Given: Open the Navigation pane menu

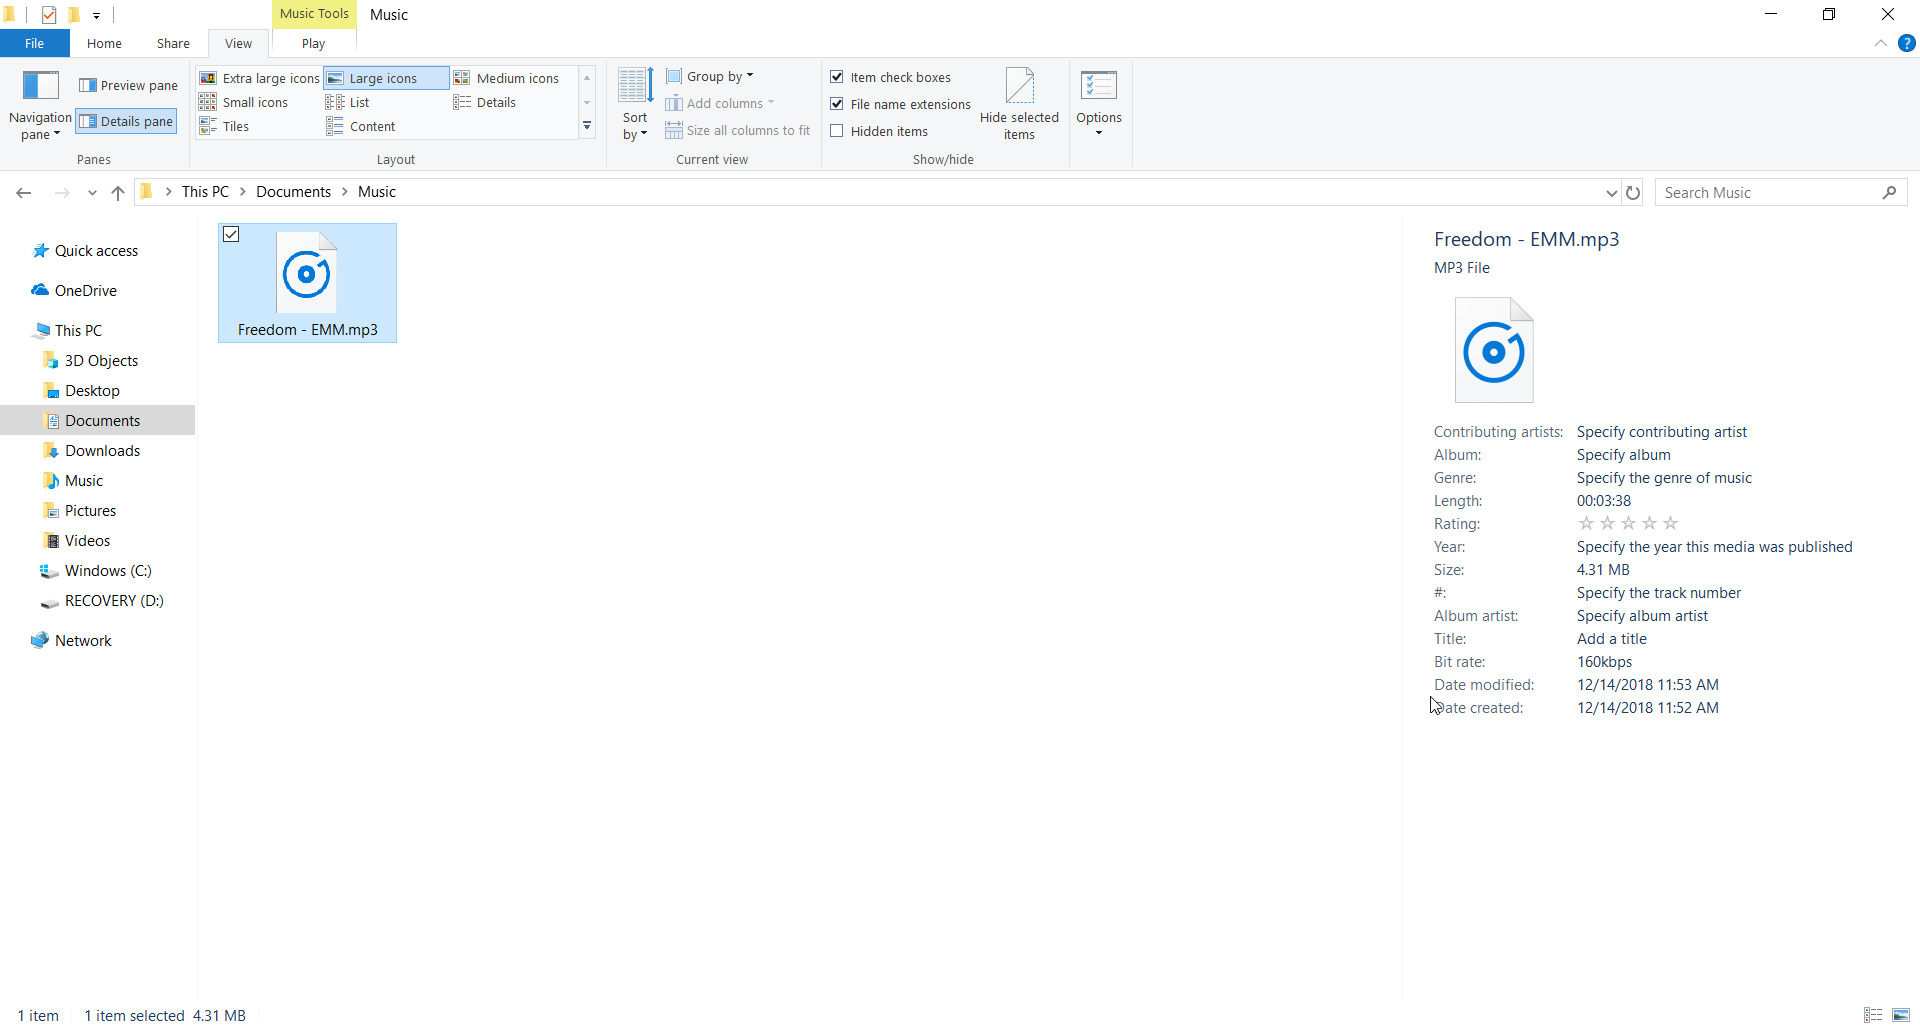Looking at the screenshot, I should coord(40,106).
